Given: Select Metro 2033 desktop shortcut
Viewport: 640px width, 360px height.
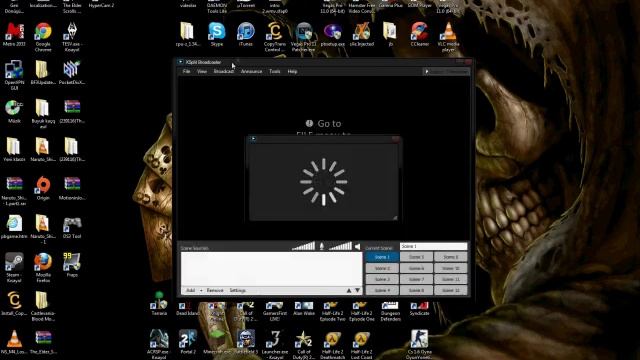Looking at the screenshot, I should 14,34.
